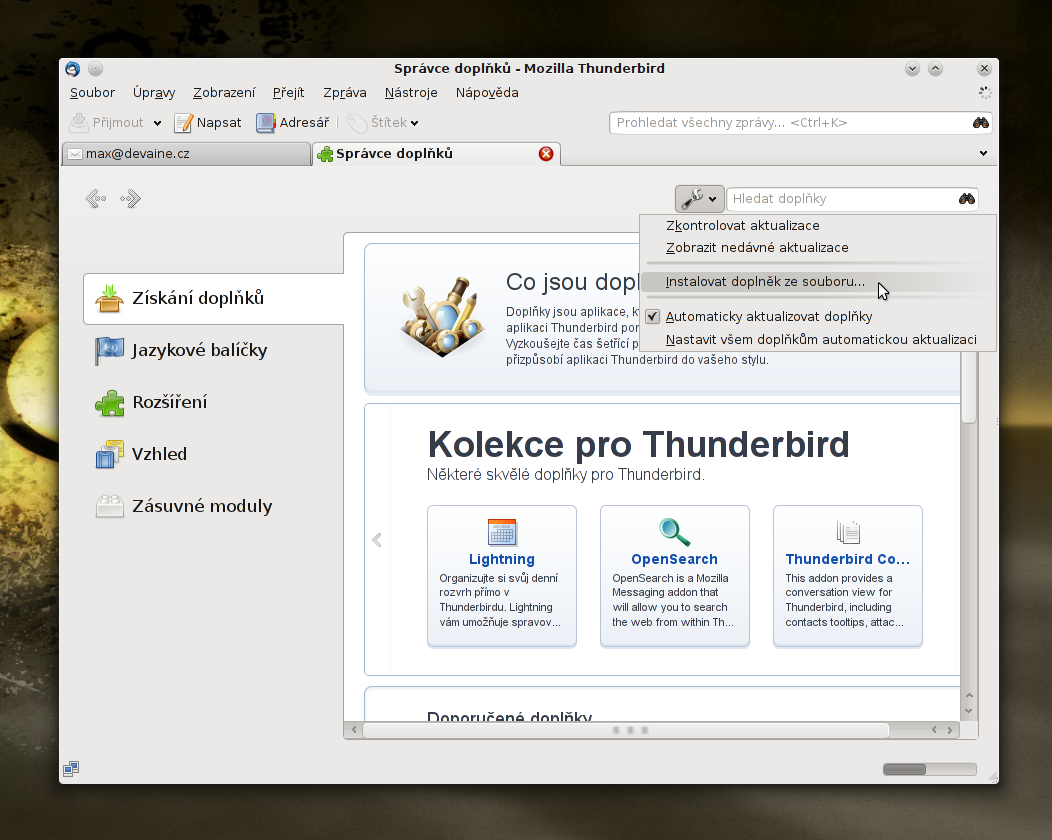1052x840 pixels.
Task: Click the Vzhled appearance icon
Action: coord(109,454)
